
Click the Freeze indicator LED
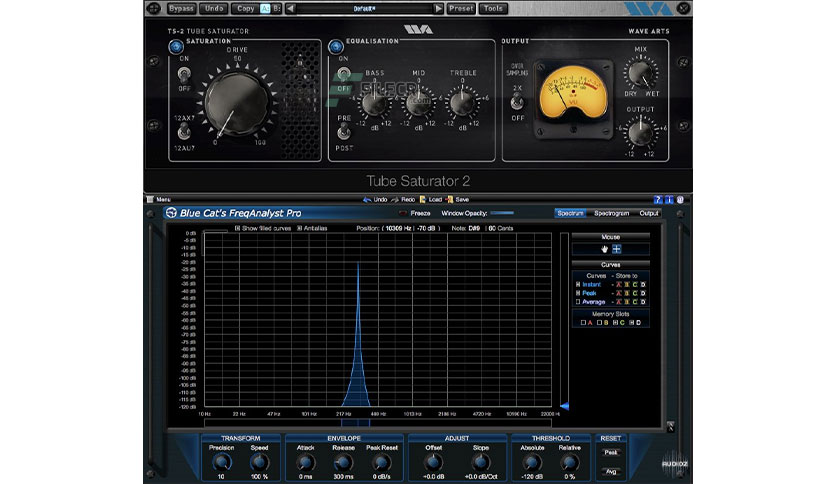tap(403, 213)
